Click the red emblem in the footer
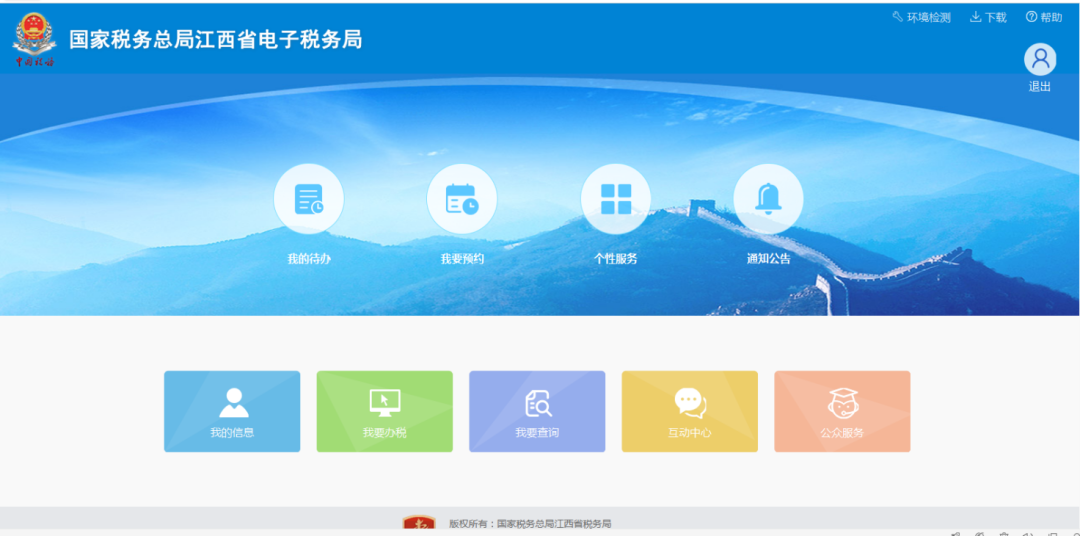 click(x=418, y=524)
